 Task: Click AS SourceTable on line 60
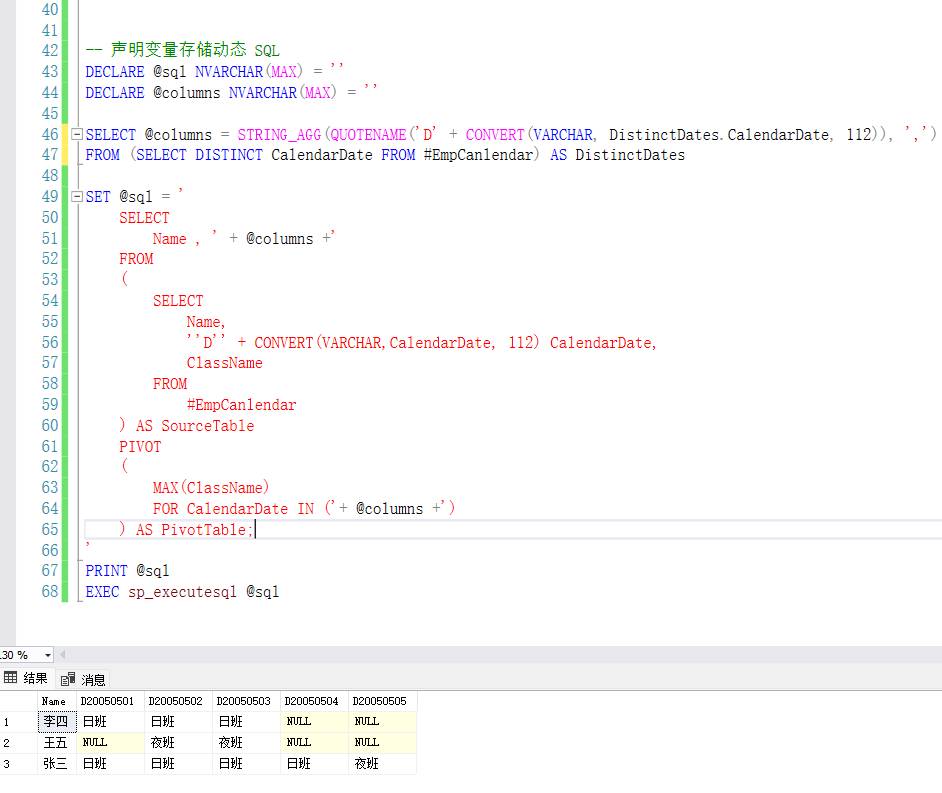(195, 426)
